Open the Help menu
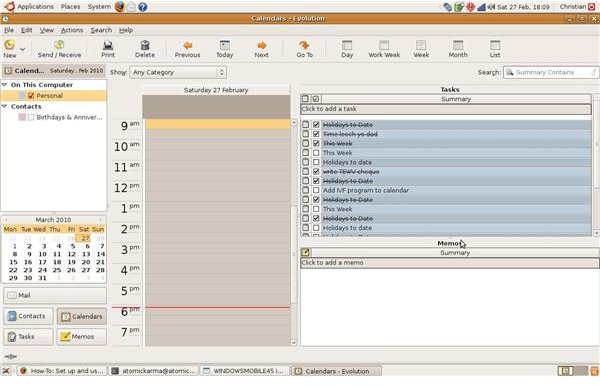This screenshot has width=600, height=386. (x=126, y=30)
